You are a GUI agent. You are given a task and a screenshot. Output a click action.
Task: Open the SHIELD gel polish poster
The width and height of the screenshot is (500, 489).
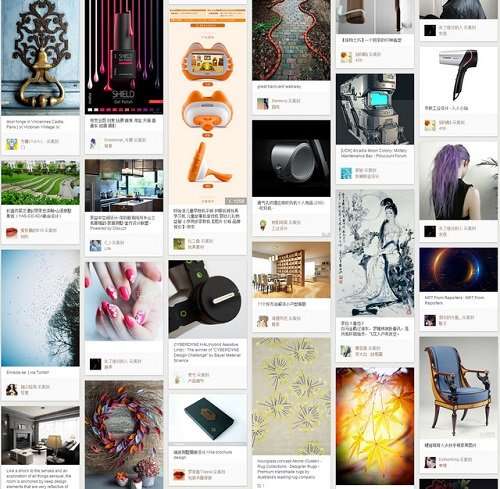[x=124, y=57]
